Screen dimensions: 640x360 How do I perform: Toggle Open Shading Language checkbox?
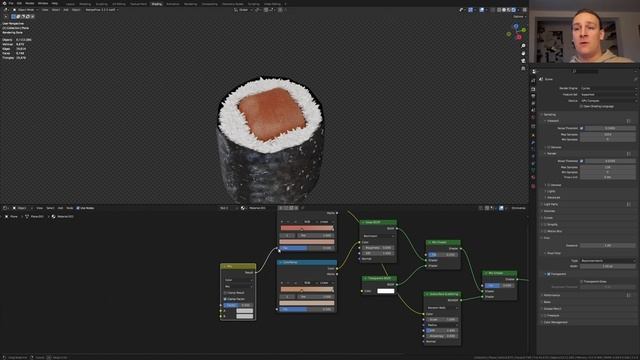581,107
